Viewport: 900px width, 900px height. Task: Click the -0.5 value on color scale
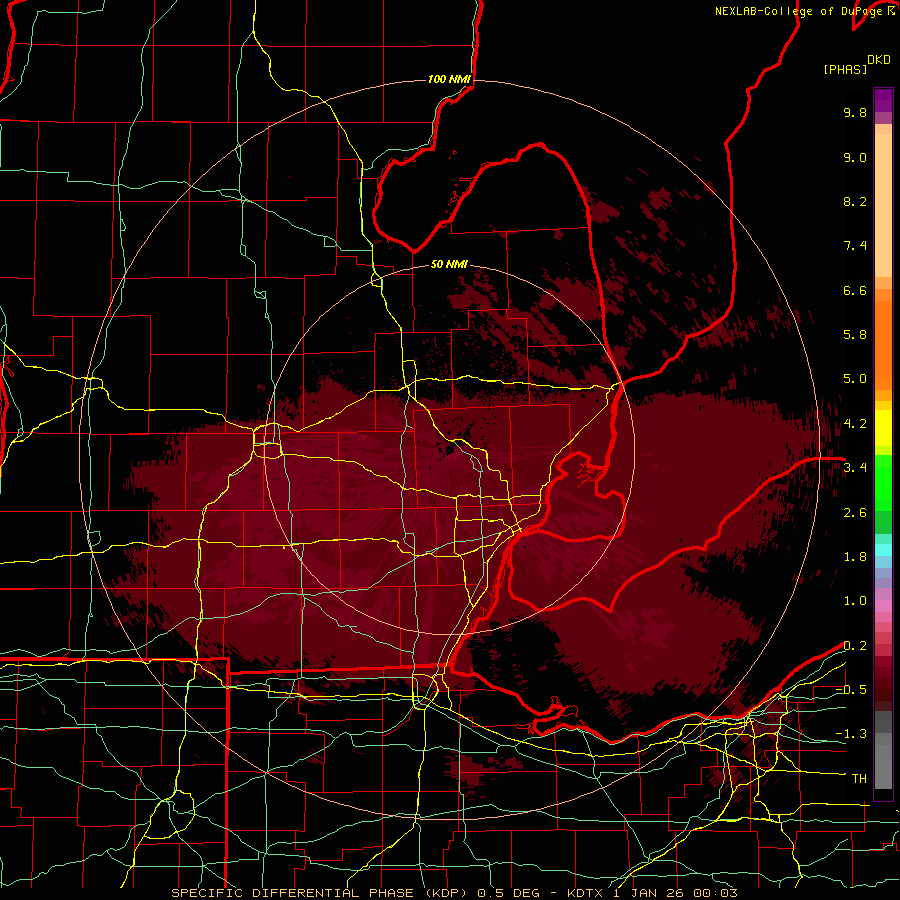tap(851, 690)
